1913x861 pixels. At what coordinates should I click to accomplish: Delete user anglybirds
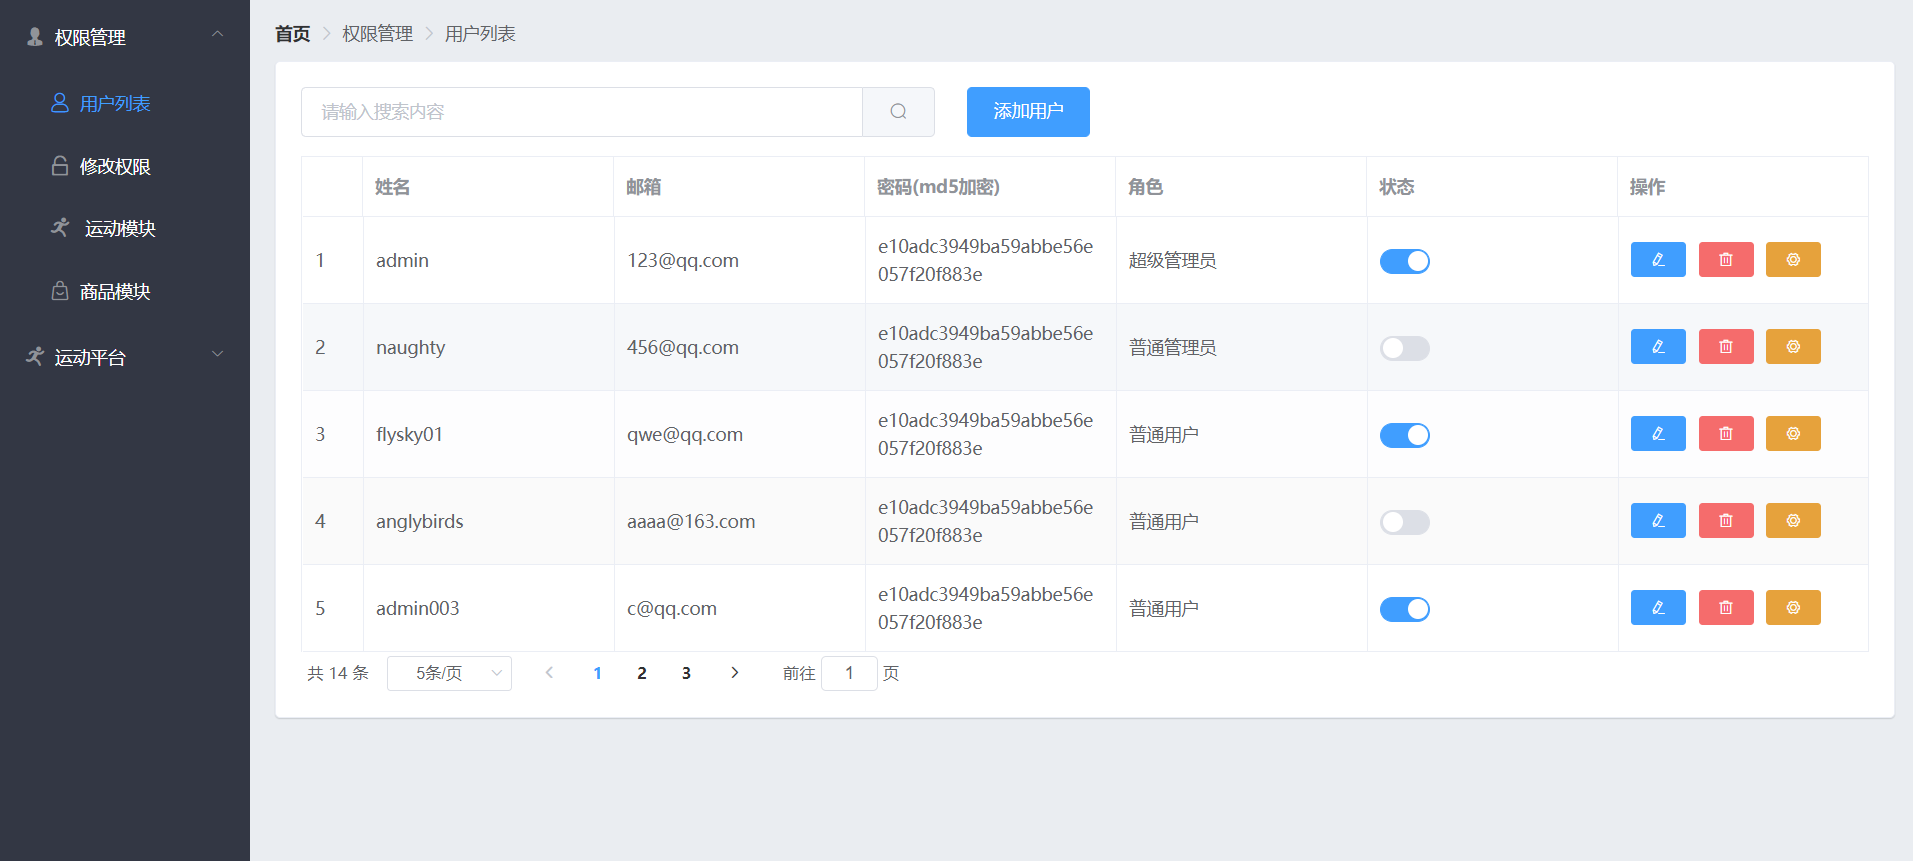pyautogui.click(x=1726, y=521)
